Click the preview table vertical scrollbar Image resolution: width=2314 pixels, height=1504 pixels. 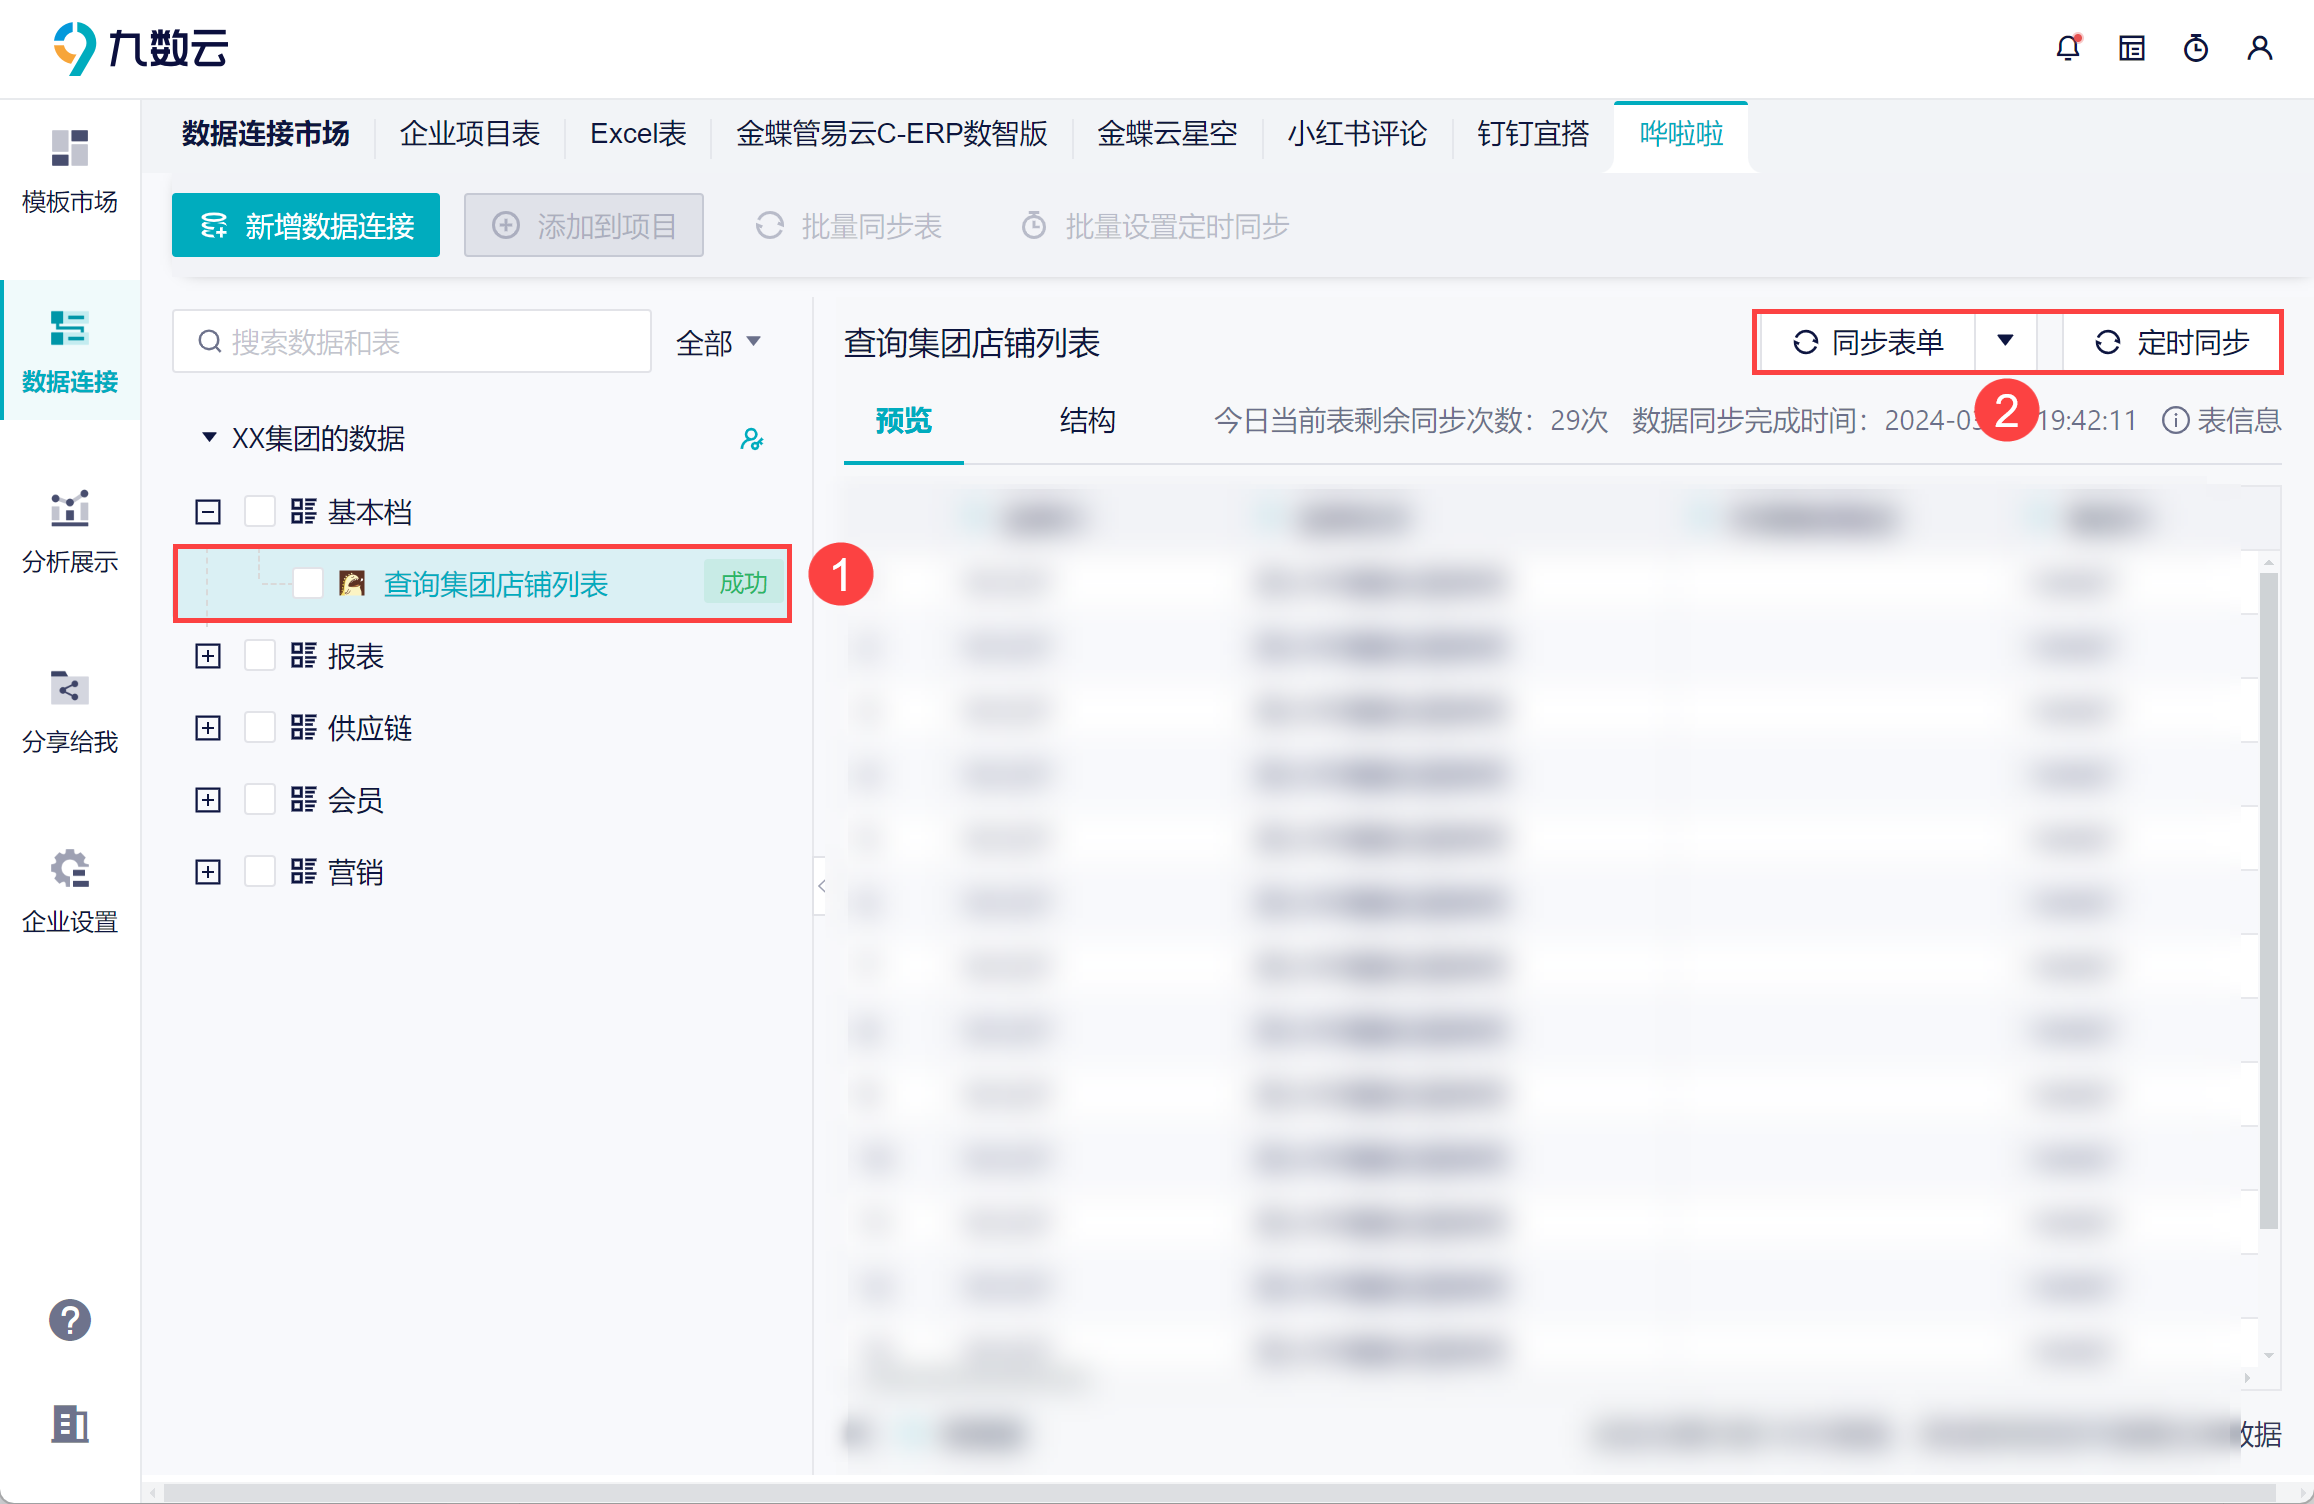pyautogui.click(x=2269, y=900)
